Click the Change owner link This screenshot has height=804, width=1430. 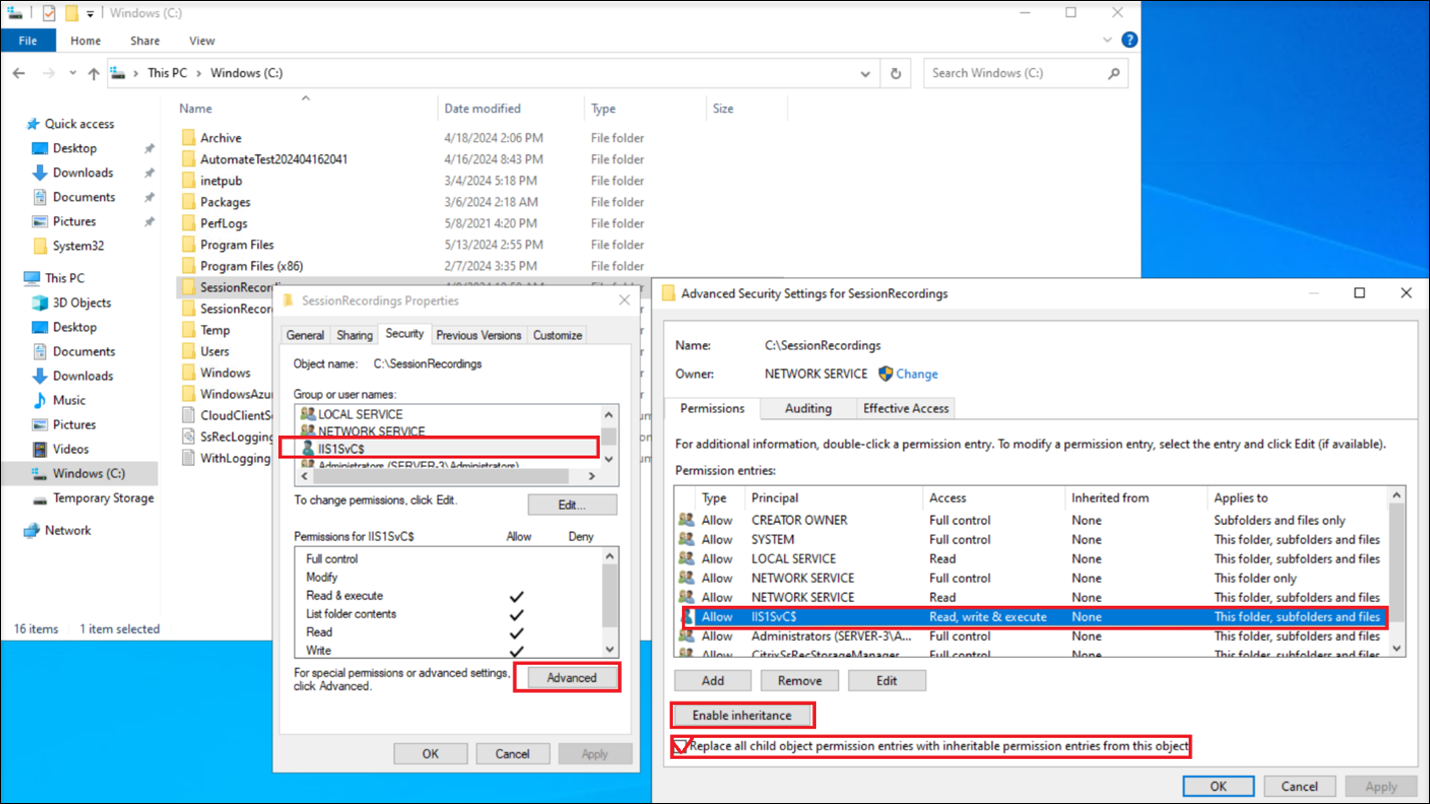[916, 374]
